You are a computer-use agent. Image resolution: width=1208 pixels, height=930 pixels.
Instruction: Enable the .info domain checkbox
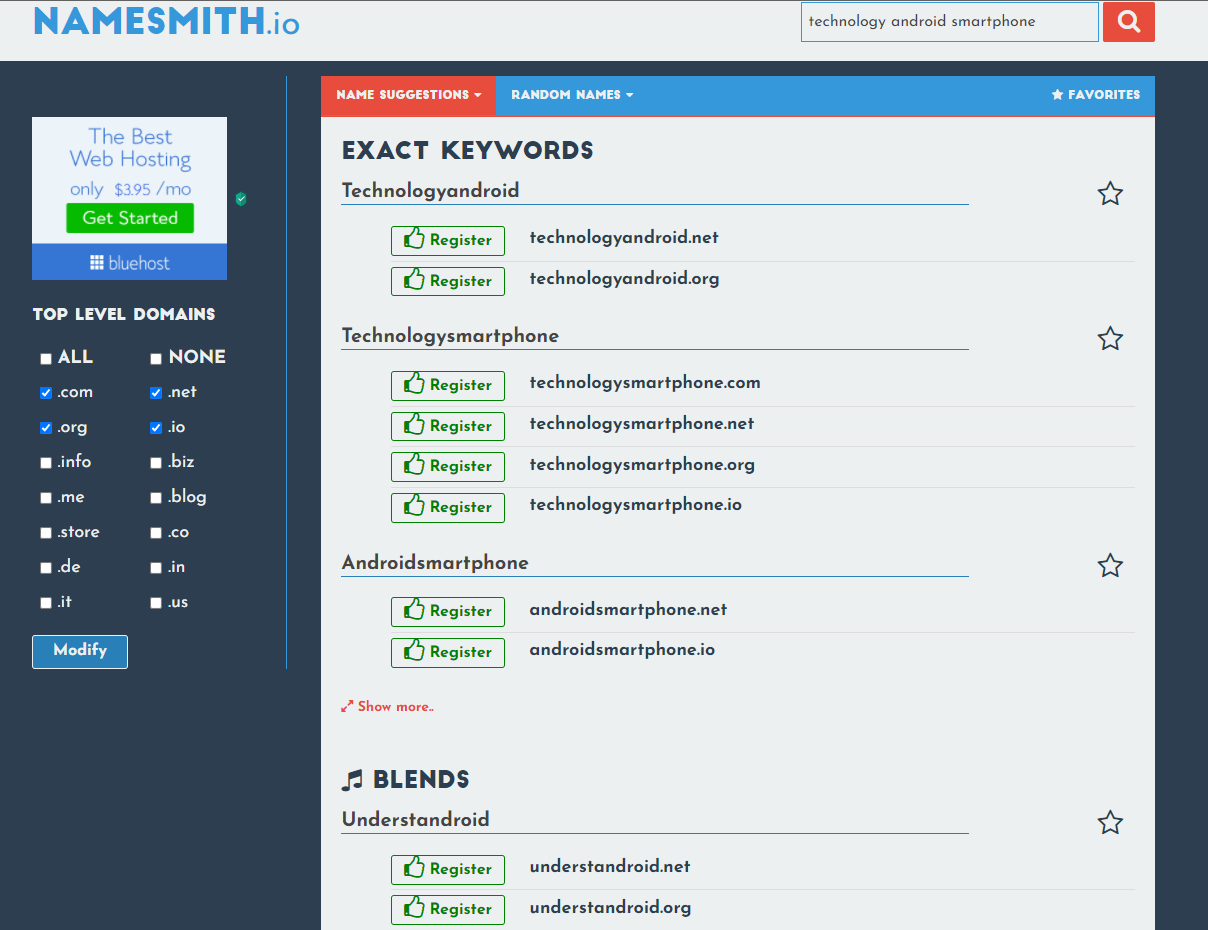coord(46,463)
